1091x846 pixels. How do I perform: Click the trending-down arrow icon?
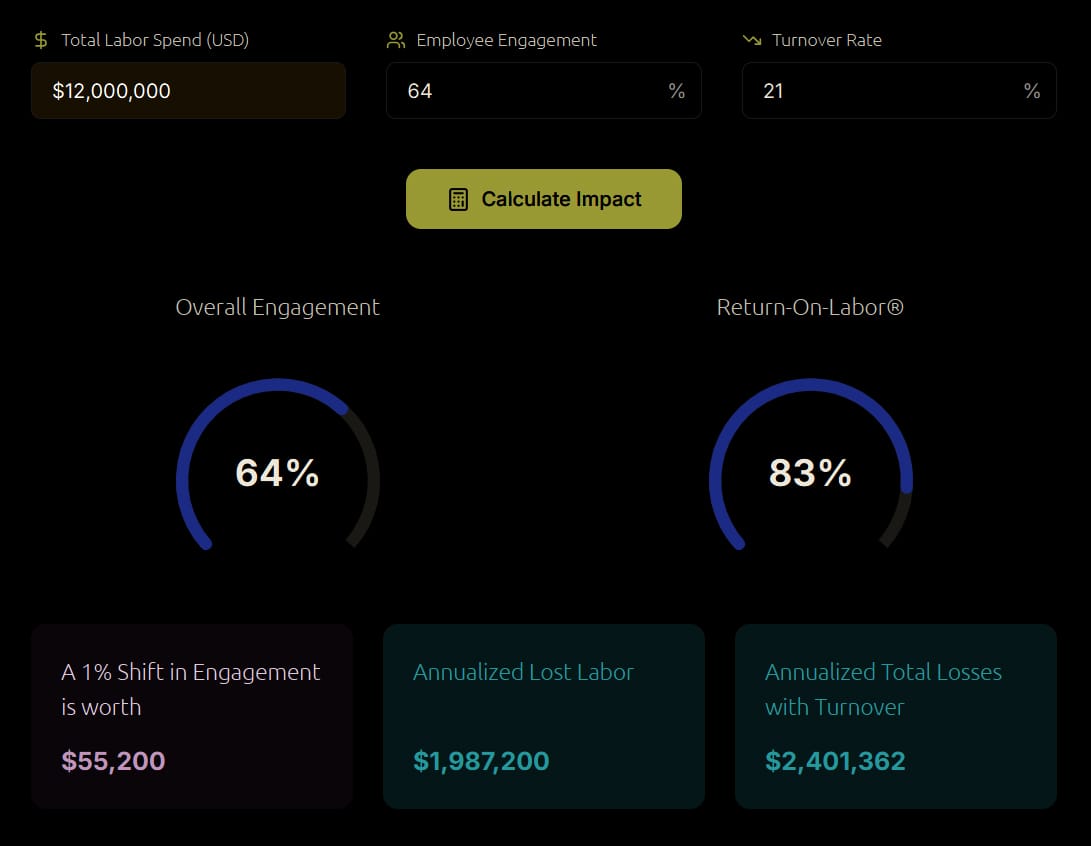click(x=752, y=40)
